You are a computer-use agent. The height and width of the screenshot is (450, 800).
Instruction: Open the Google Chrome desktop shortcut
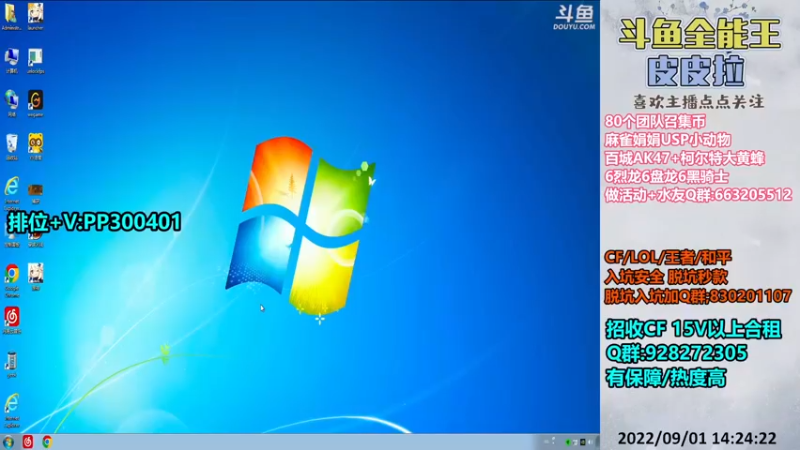tap(12, 280)
